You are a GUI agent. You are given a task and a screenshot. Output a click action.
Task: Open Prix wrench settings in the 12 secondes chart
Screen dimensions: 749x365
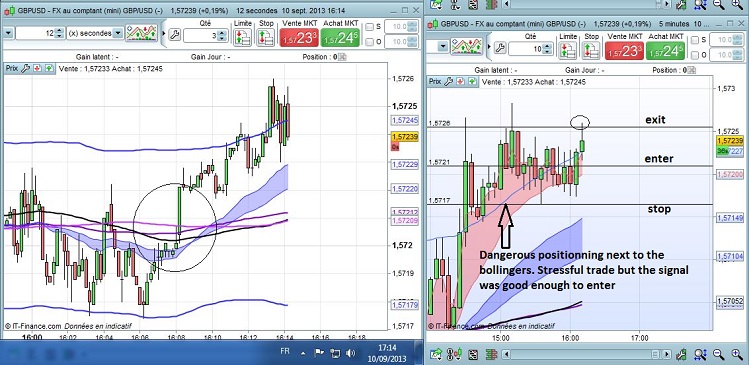click(x=26, y=68)
